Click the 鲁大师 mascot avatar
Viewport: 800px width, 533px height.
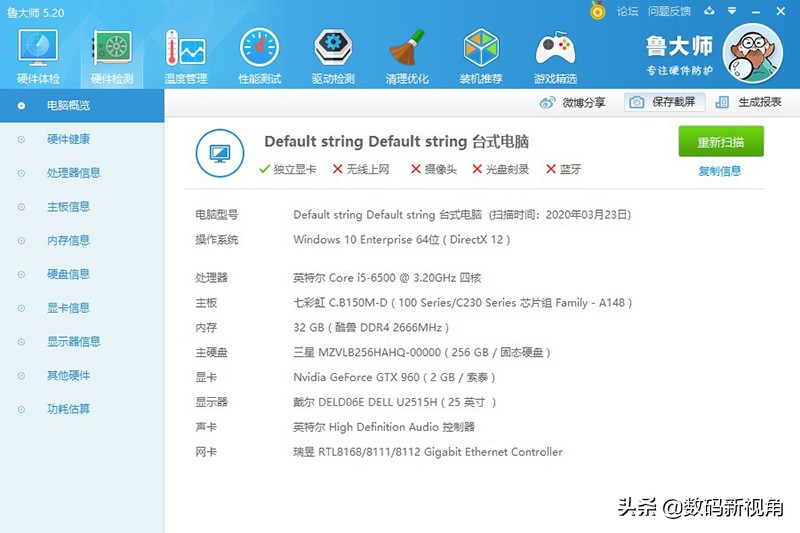pos(753,54)
